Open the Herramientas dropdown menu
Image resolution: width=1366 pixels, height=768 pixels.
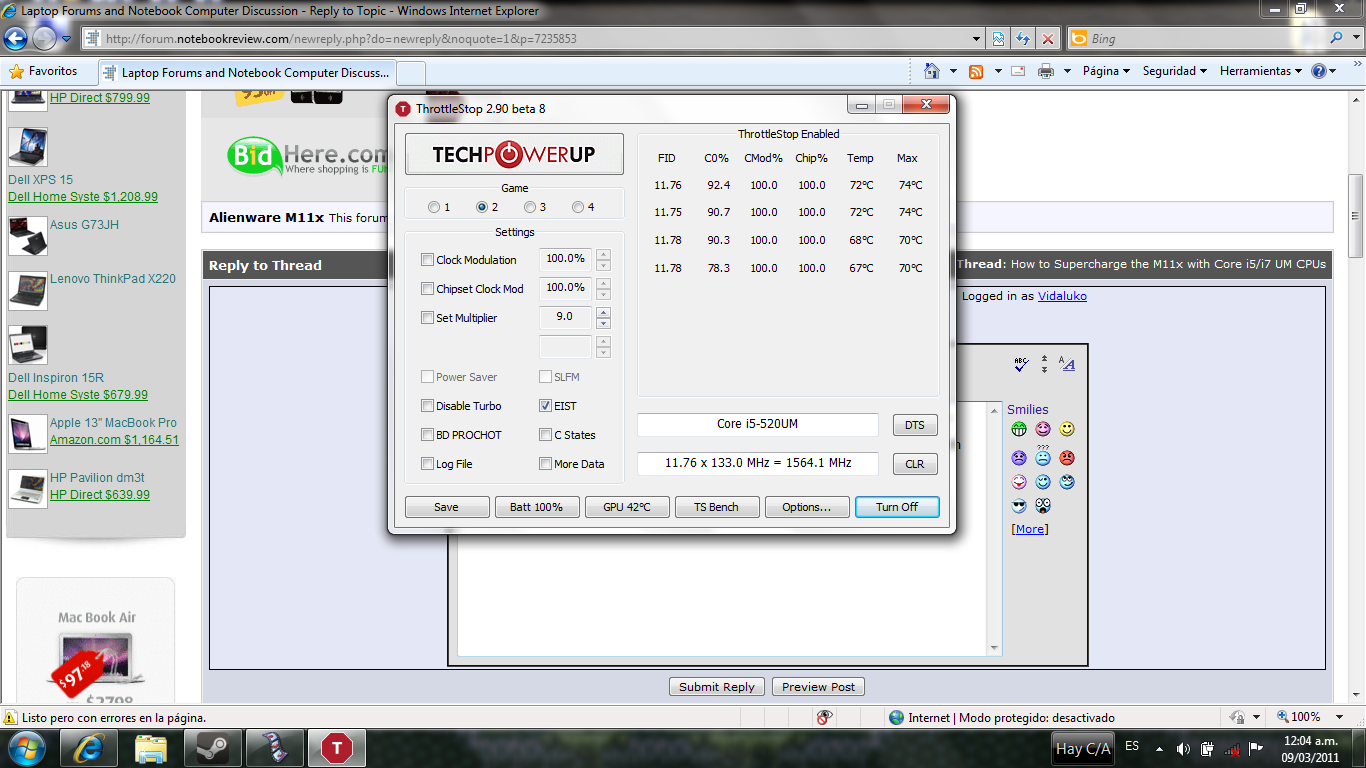point(1261,71)
